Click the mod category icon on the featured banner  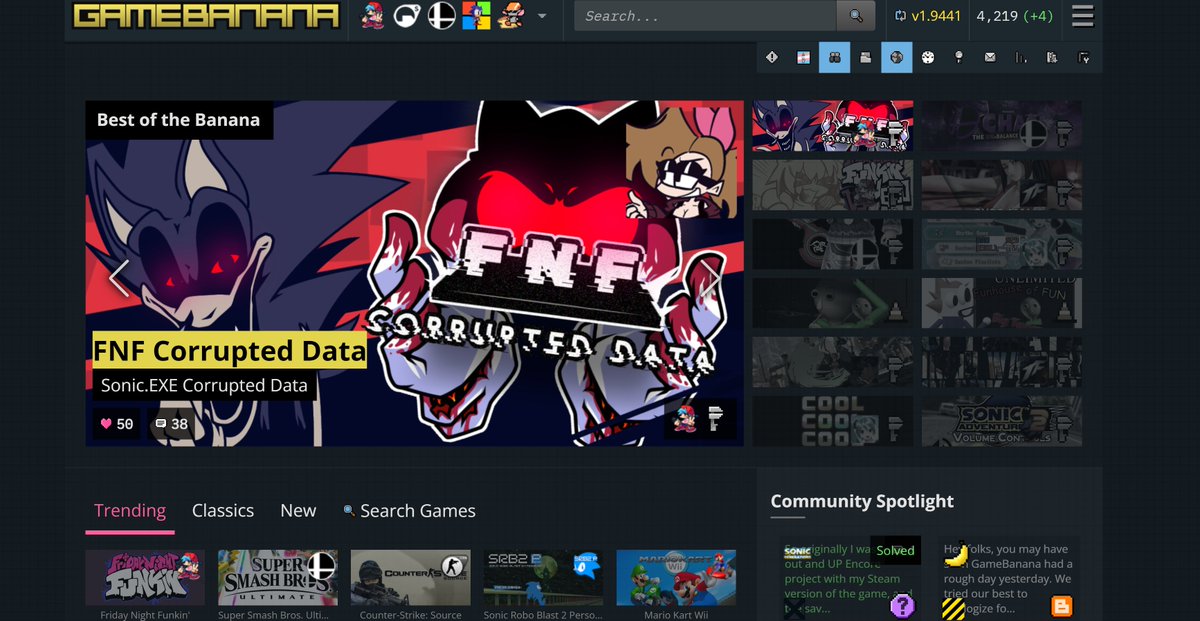point(716,419)
